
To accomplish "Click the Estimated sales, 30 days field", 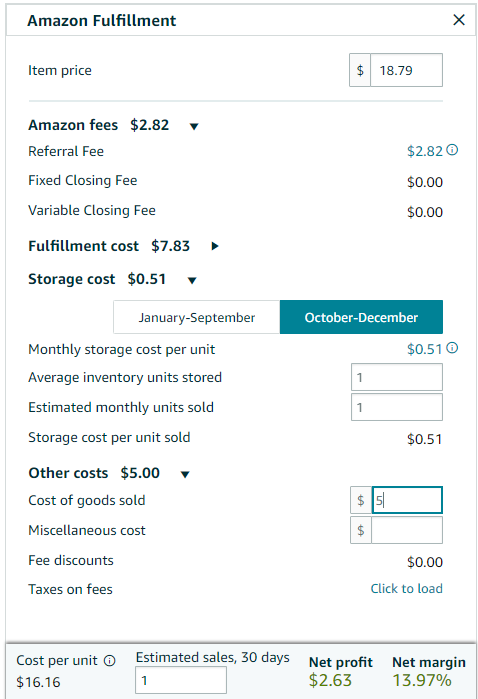I will click(181, 680).
